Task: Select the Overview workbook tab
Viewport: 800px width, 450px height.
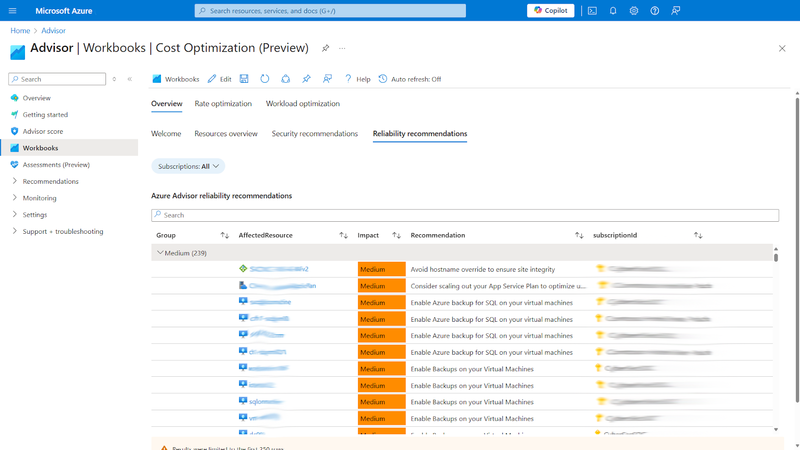Action: 166,104
